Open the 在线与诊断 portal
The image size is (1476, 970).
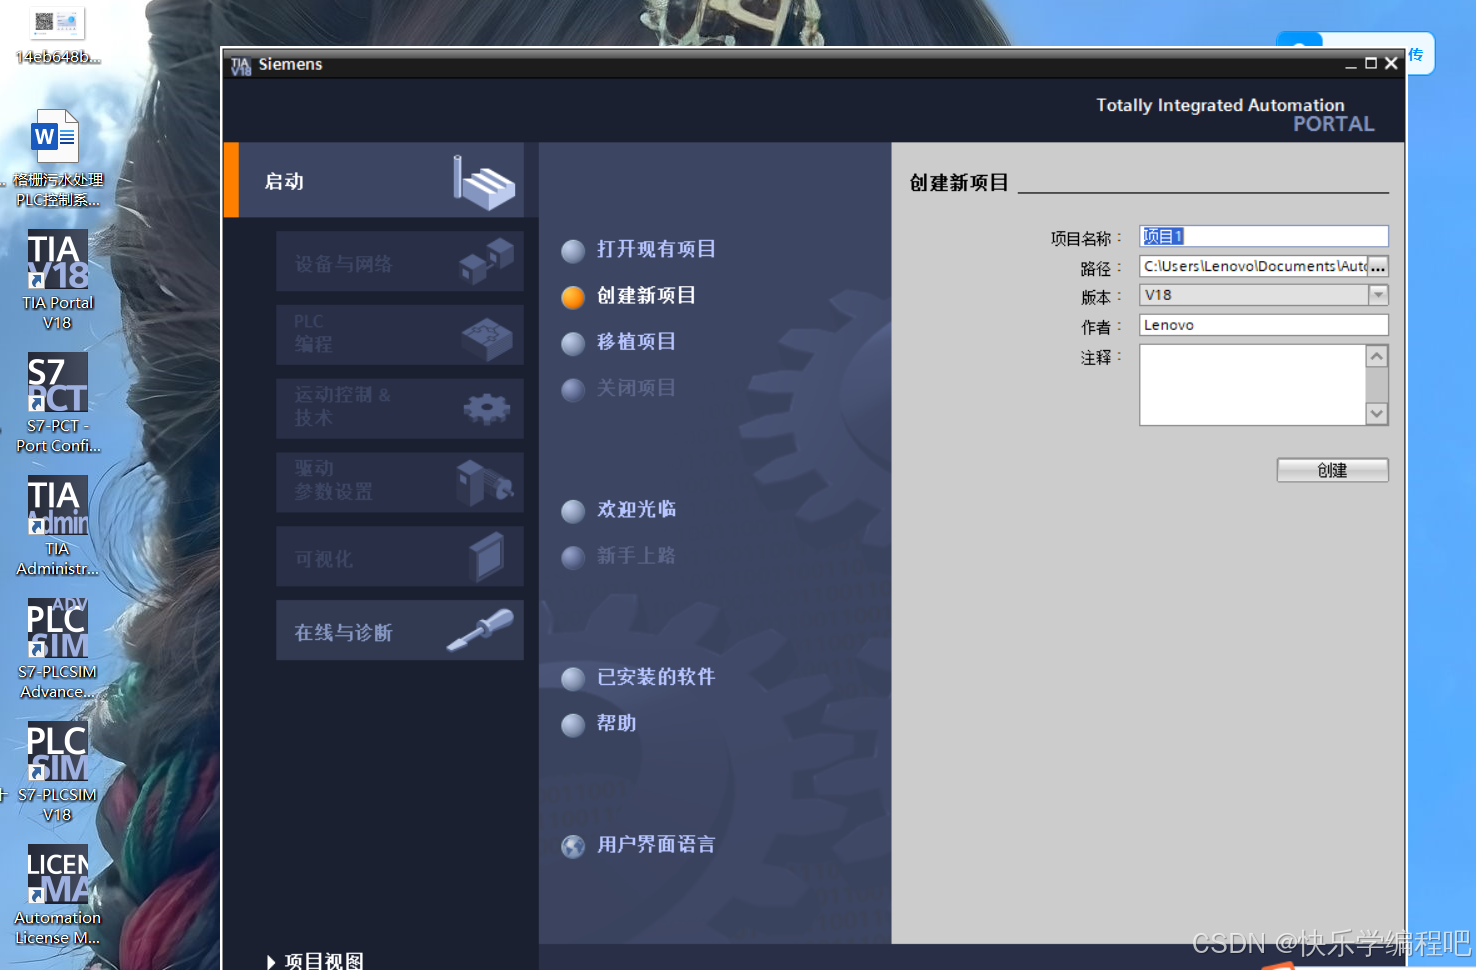399,630
